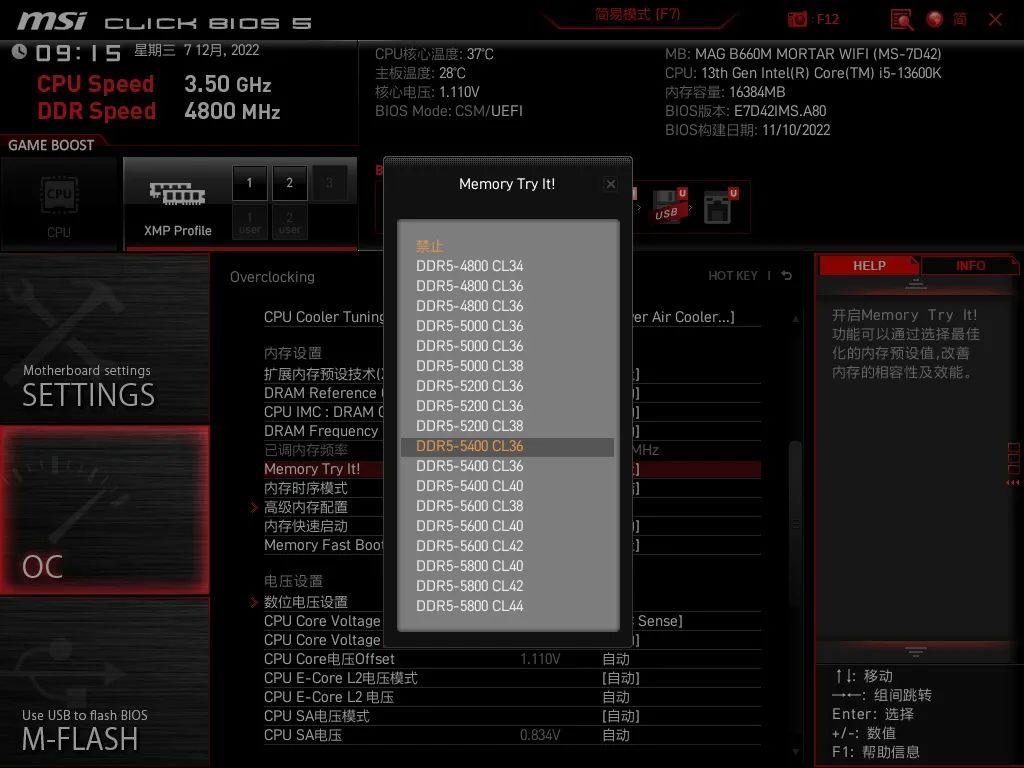Select XMP user 1 profile box
The width and height of the screenshot is (1024, 768).
click(249, 222)
